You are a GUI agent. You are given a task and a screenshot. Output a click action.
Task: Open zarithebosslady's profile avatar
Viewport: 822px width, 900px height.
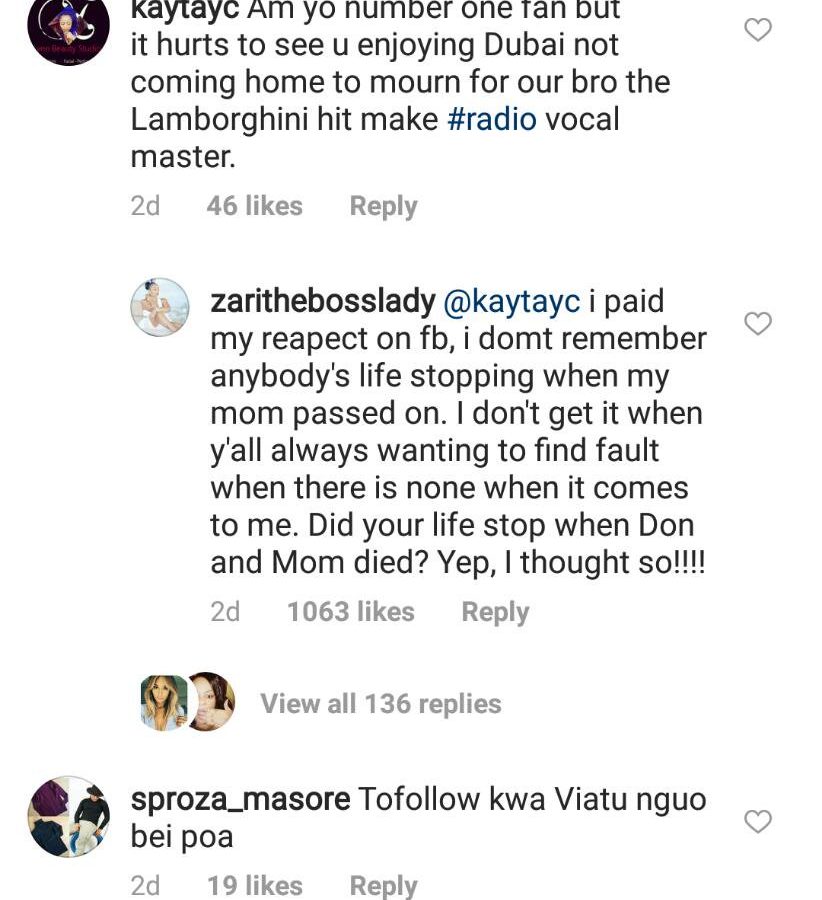[x=160, y=307]
